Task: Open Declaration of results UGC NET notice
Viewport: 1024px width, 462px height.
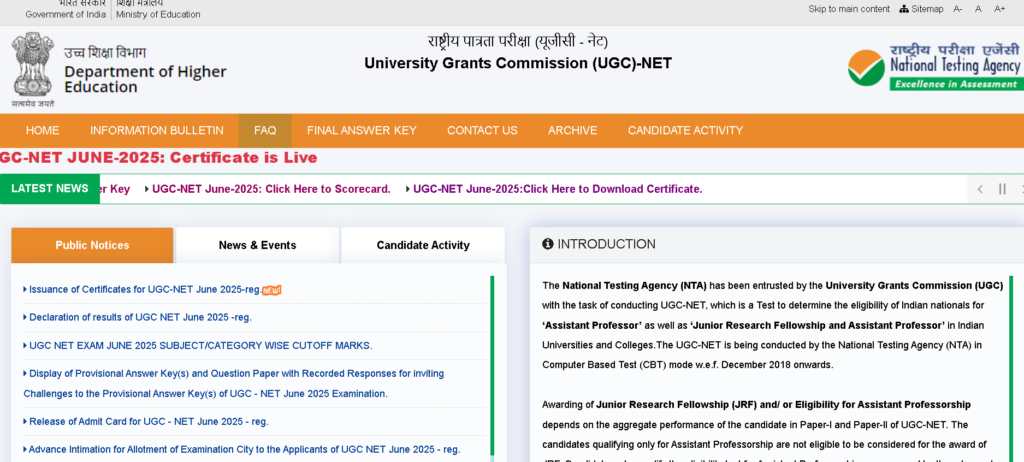Action: pyautogui.click(x=140, y=317)
